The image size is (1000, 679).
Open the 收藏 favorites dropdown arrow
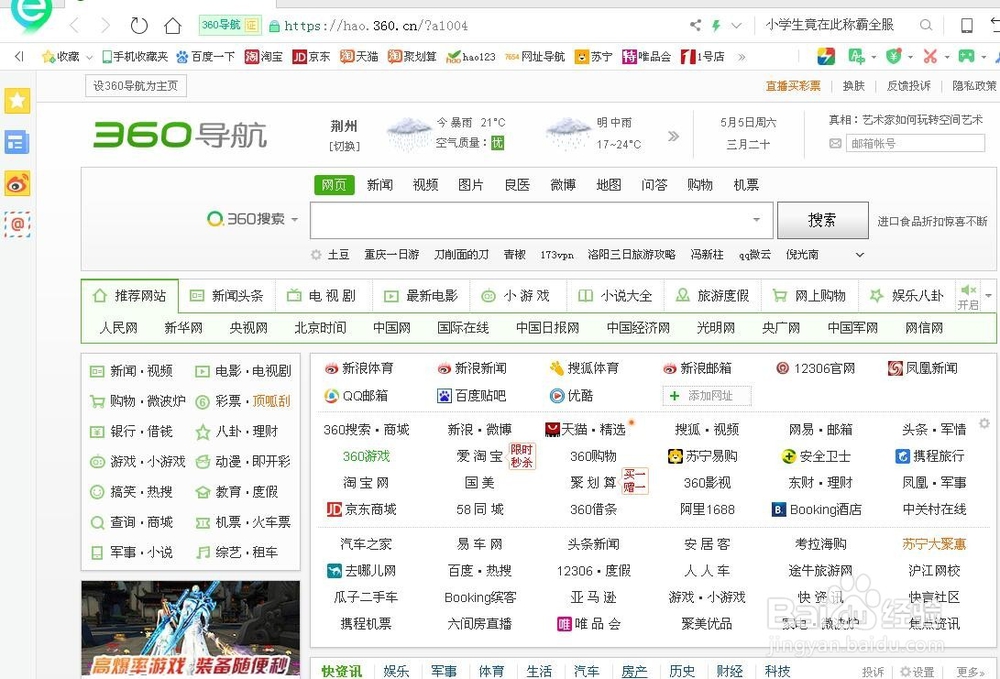click(89, 57)
